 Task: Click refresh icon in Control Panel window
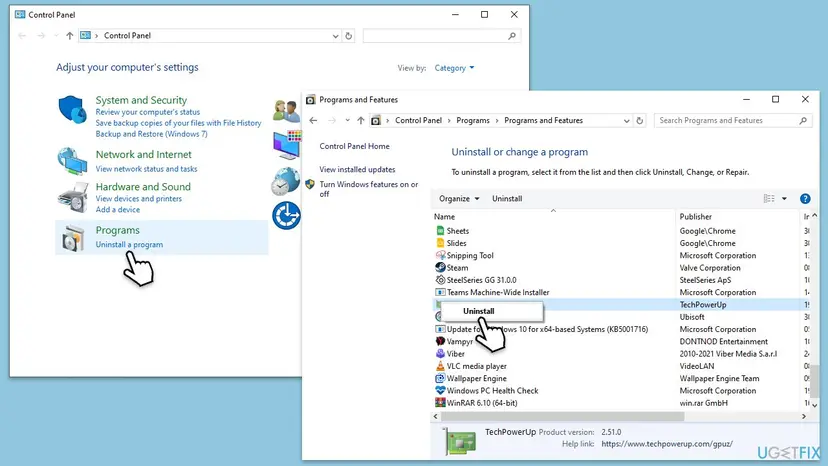pos(349,36)
